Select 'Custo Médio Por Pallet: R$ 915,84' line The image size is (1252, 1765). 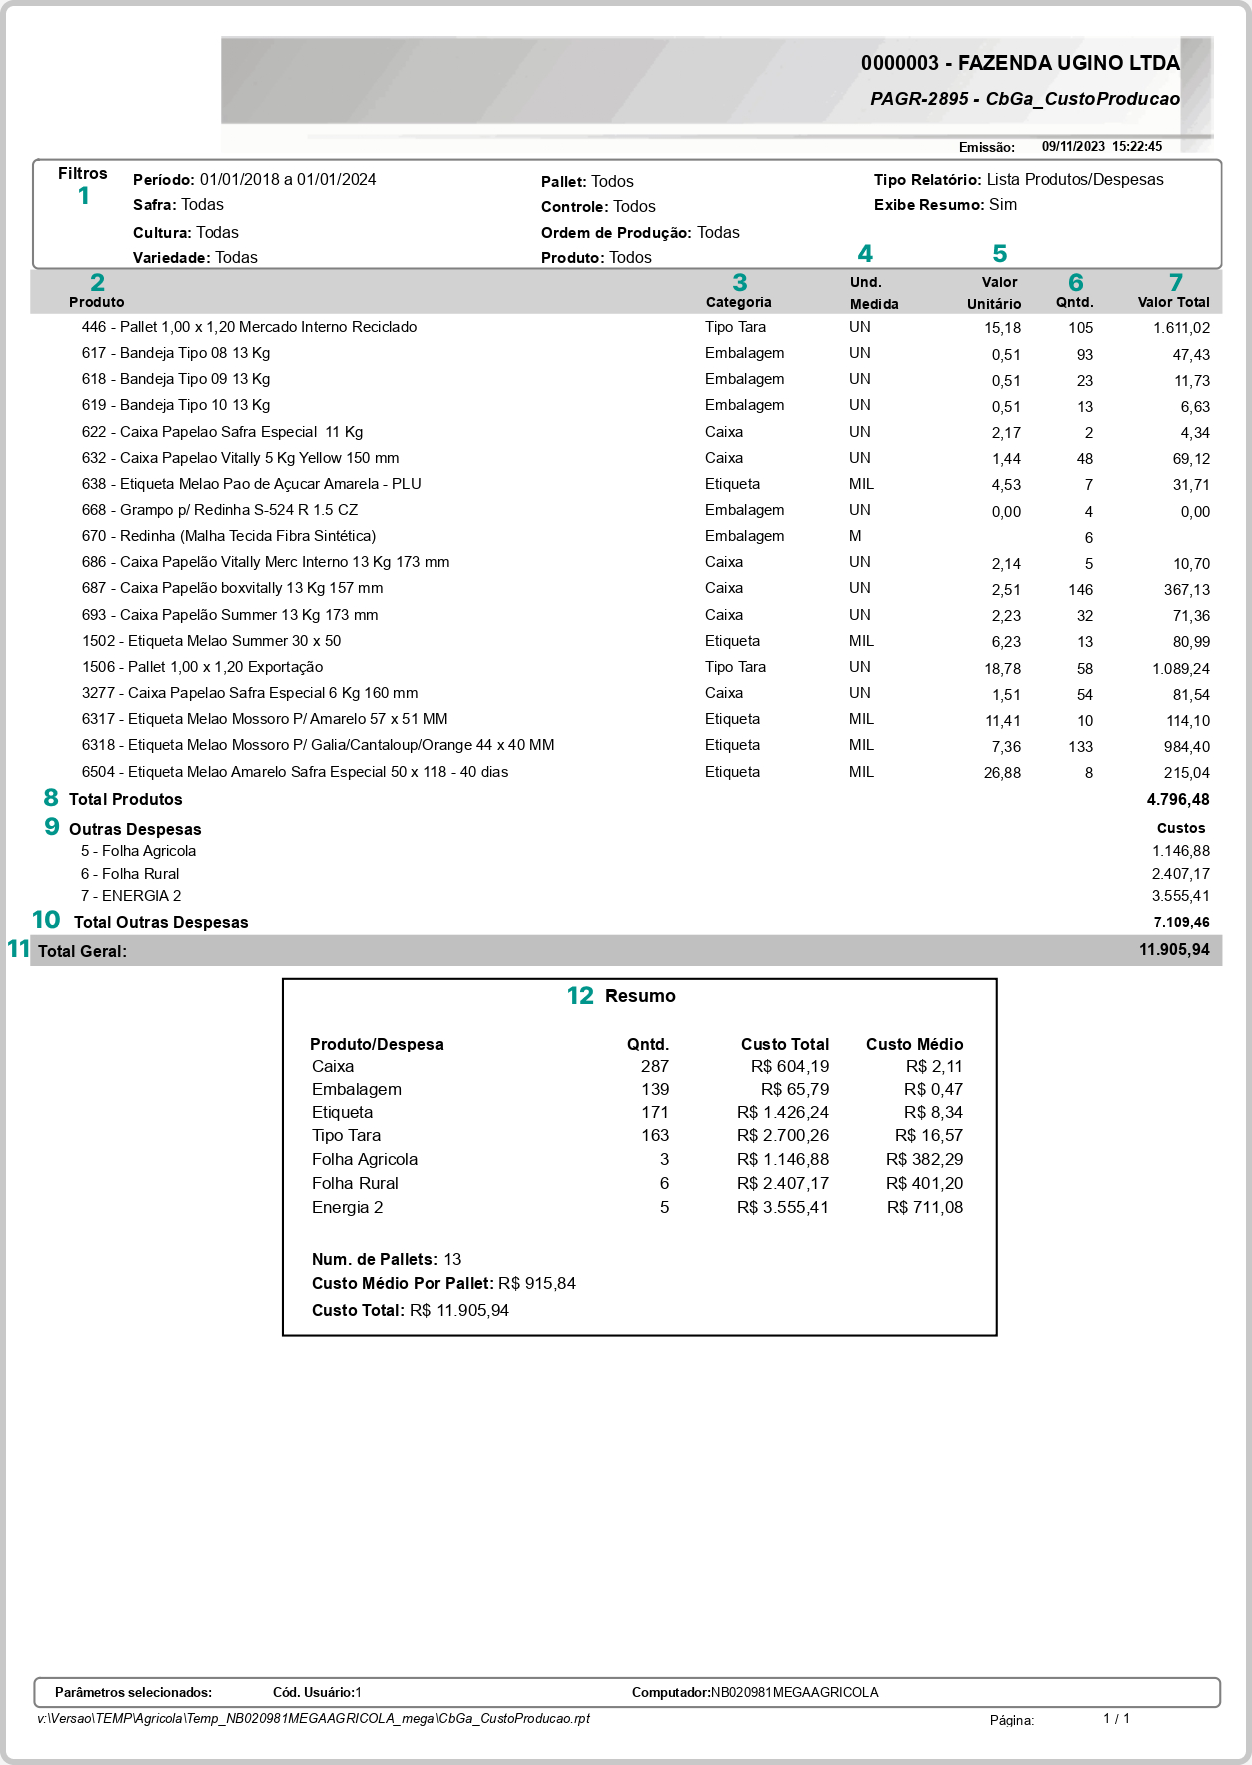pyautogui.click(x=444, y=1284)
